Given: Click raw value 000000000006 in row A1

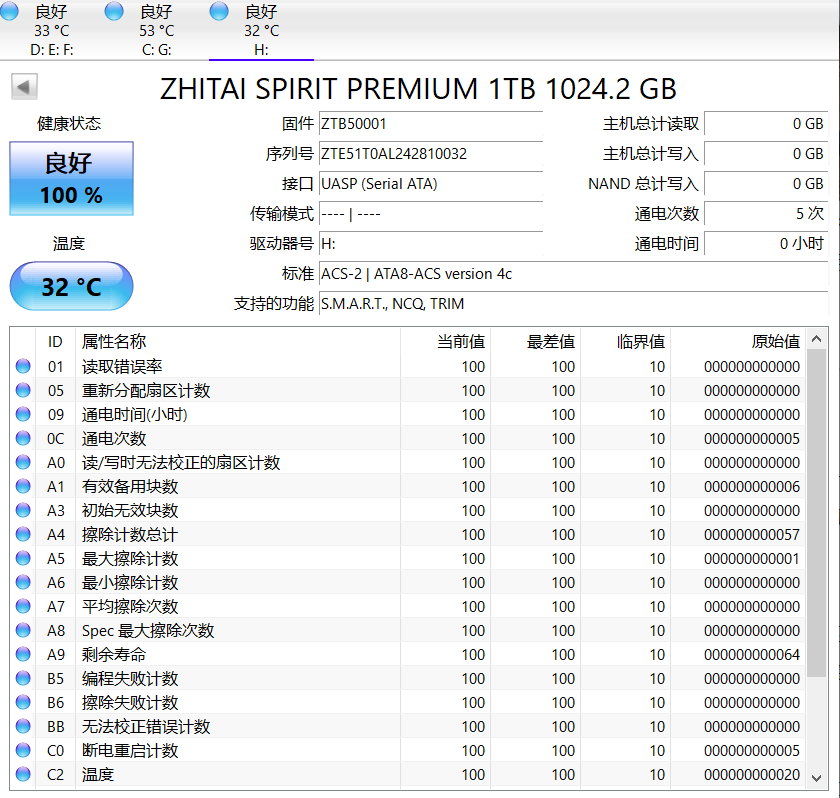Looking at the screenshot, I should [752, 486].
